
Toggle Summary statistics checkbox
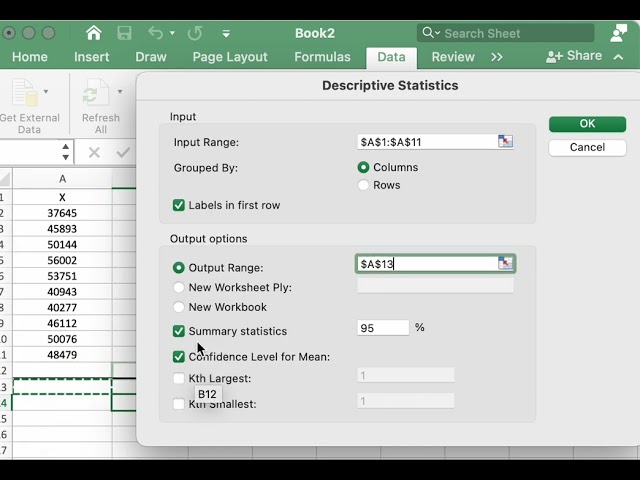179,331
